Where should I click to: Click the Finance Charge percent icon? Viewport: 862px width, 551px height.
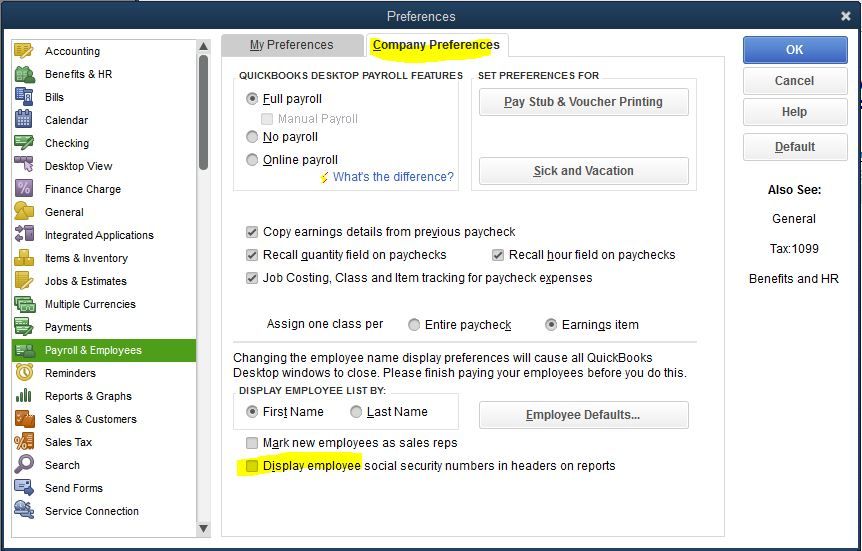24,188
